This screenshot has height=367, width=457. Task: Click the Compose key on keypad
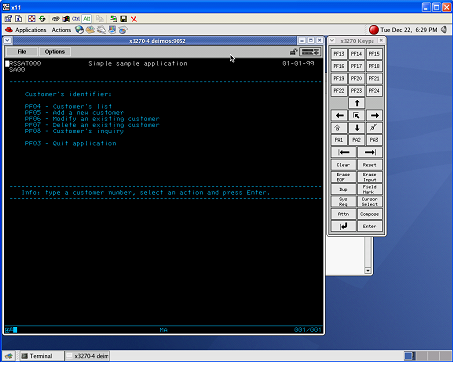[370, 214]
